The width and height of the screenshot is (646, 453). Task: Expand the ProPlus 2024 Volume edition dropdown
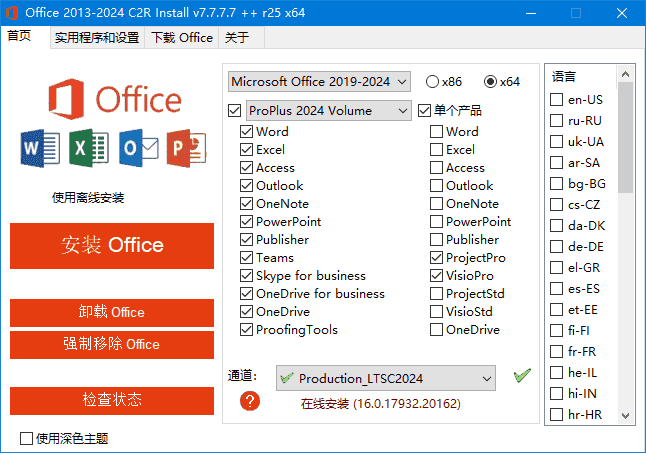[x=328, y=110]
